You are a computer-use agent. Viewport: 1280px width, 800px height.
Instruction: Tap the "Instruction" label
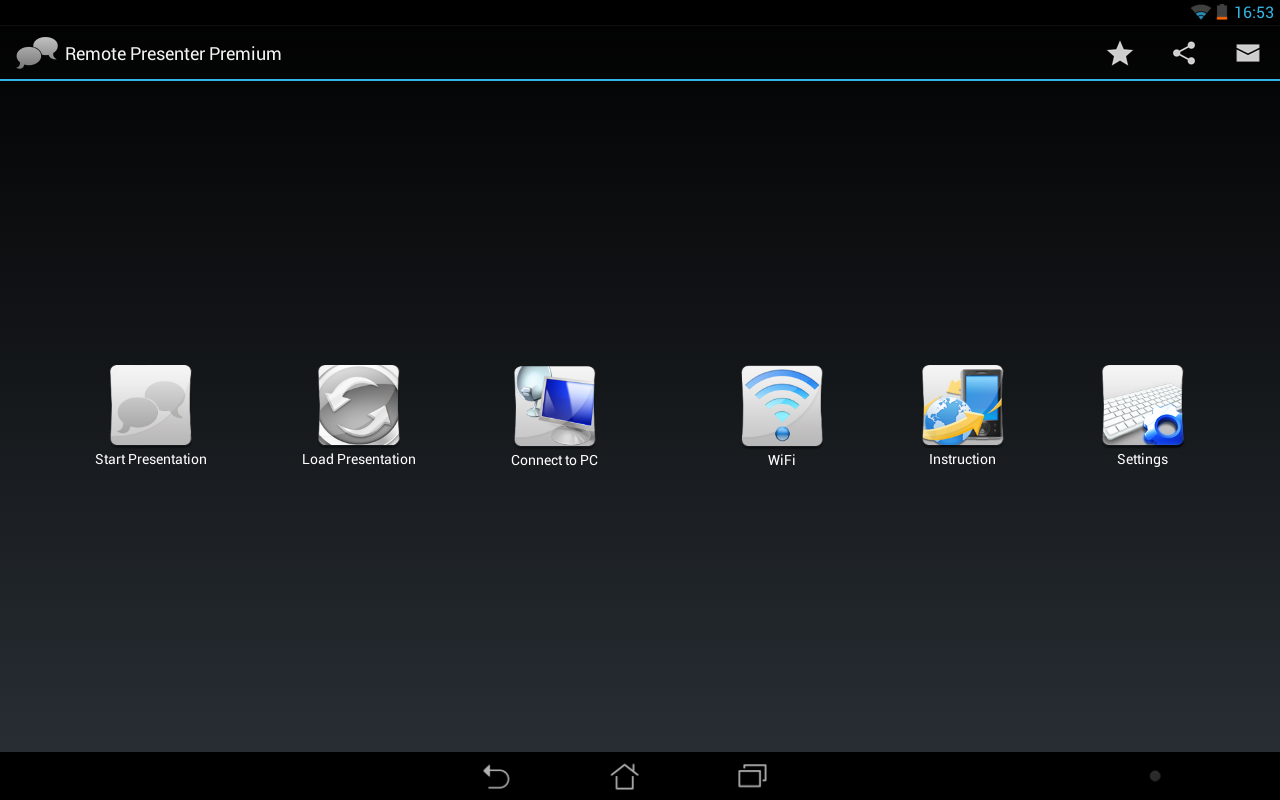pyautogui.click(x=962, y=460)
